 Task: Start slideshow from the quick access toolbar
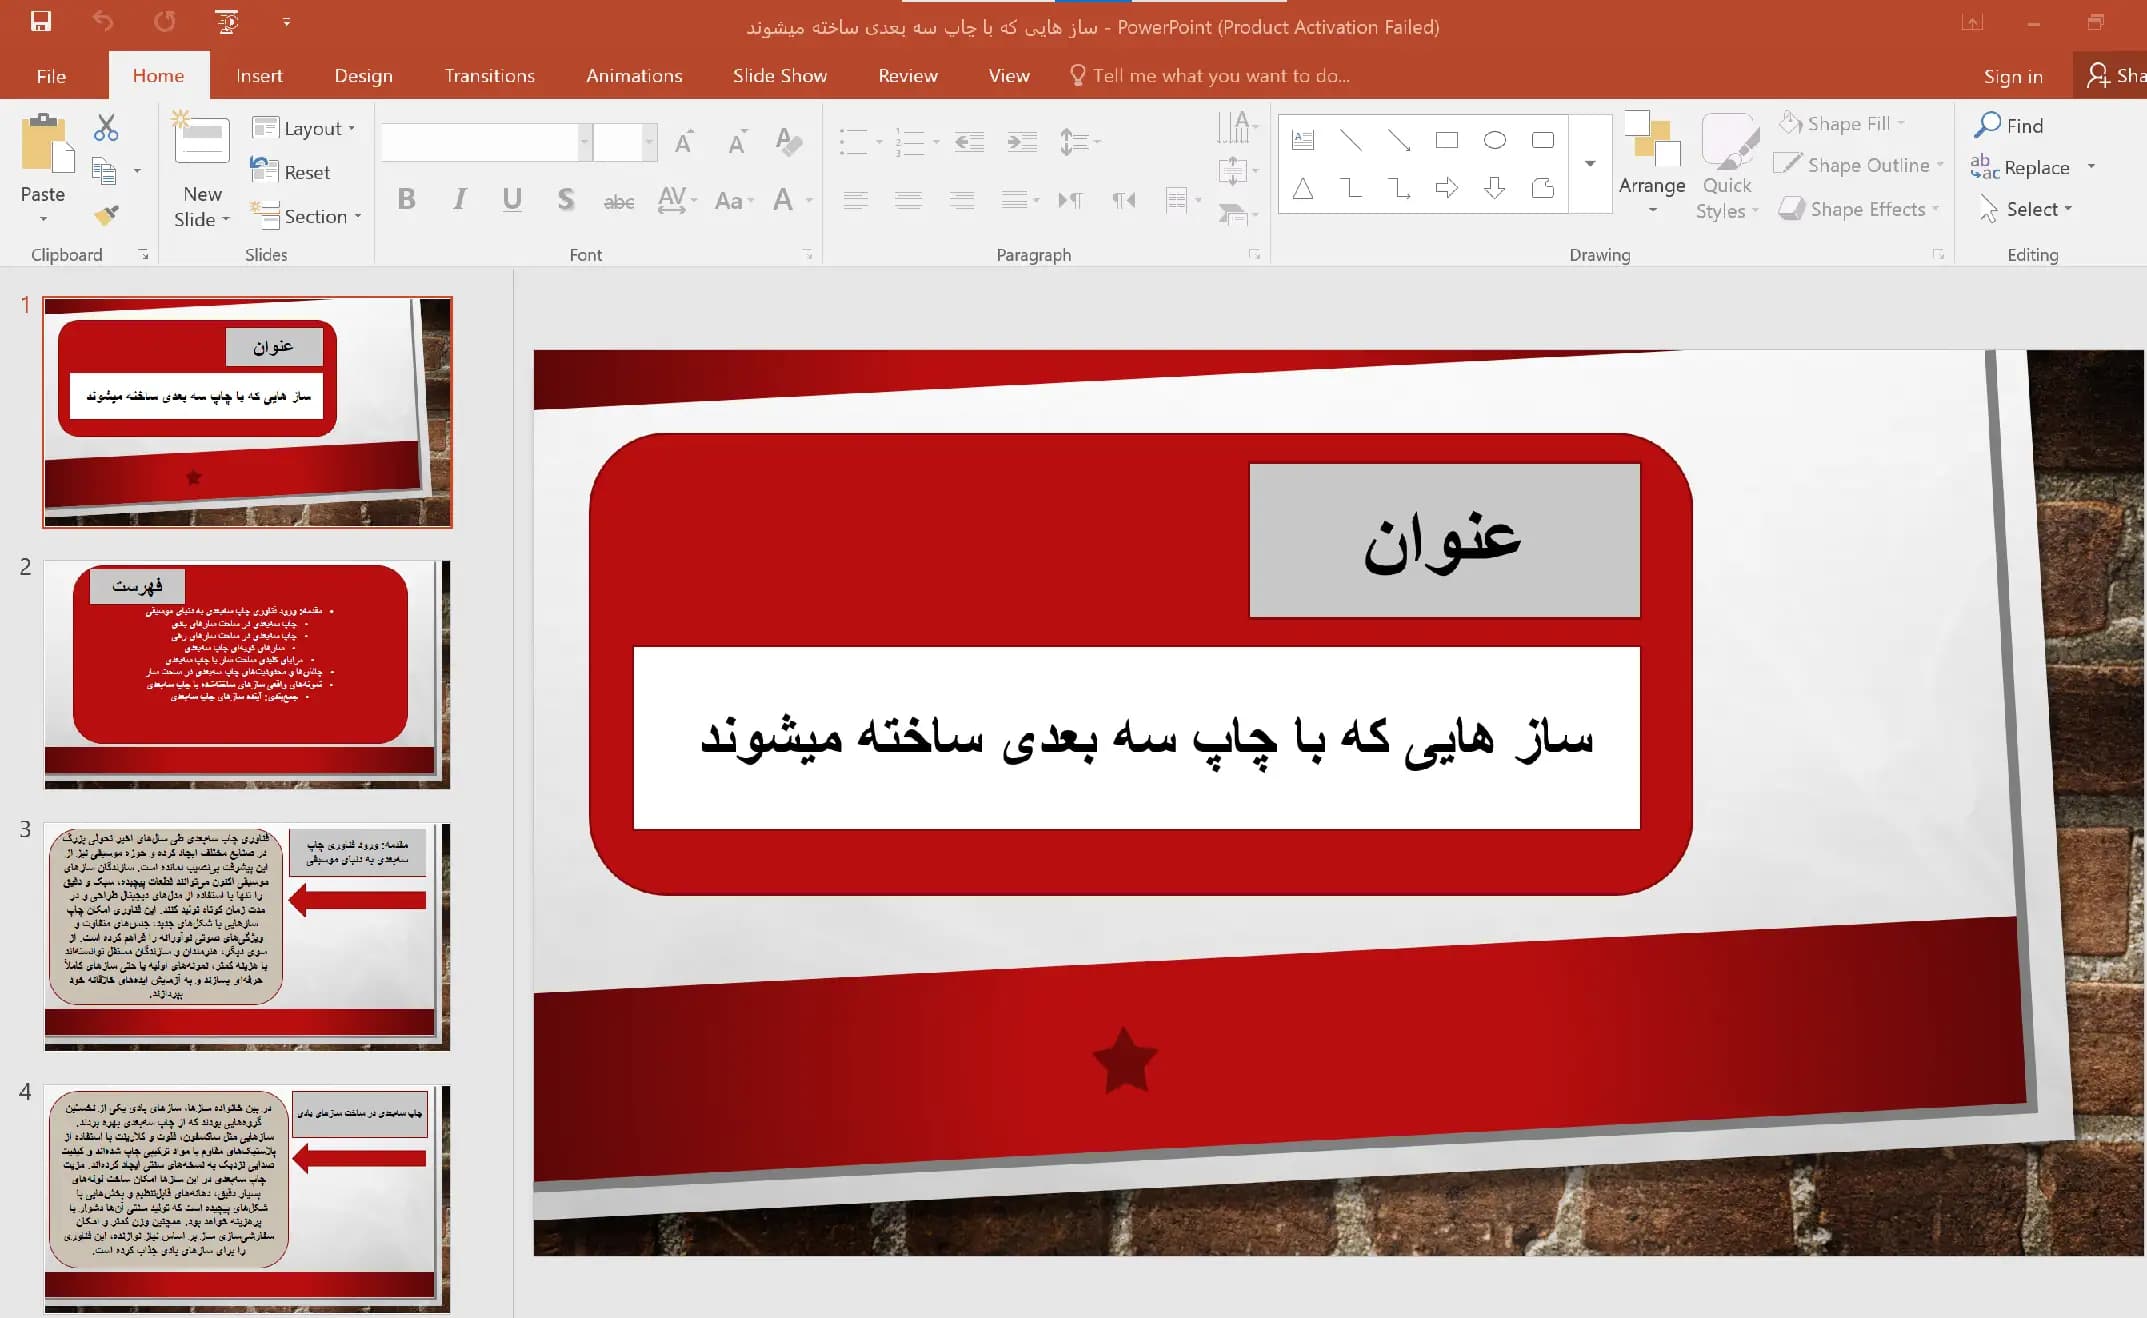[x=227, y=21]
